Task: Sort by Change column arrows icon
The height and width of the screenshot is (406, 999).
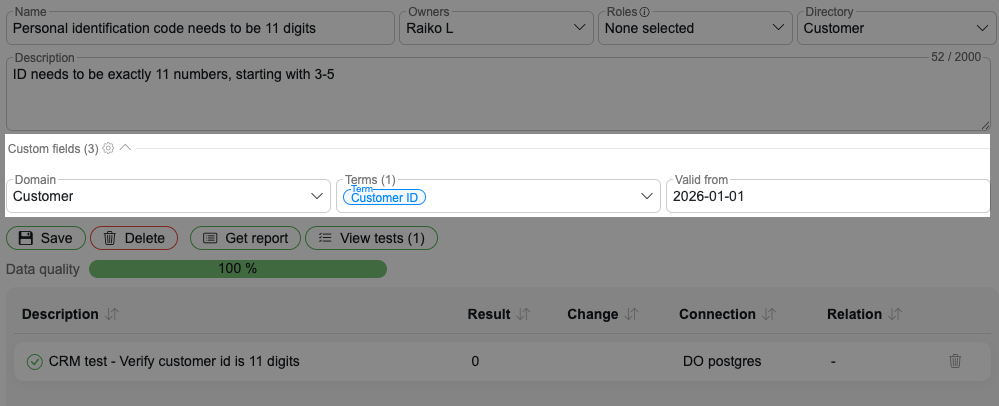Action: [x=631, y=314]
